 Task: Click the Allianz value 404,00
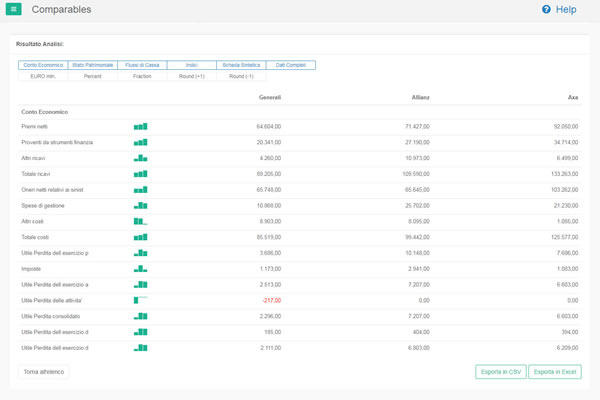(421, 332)
